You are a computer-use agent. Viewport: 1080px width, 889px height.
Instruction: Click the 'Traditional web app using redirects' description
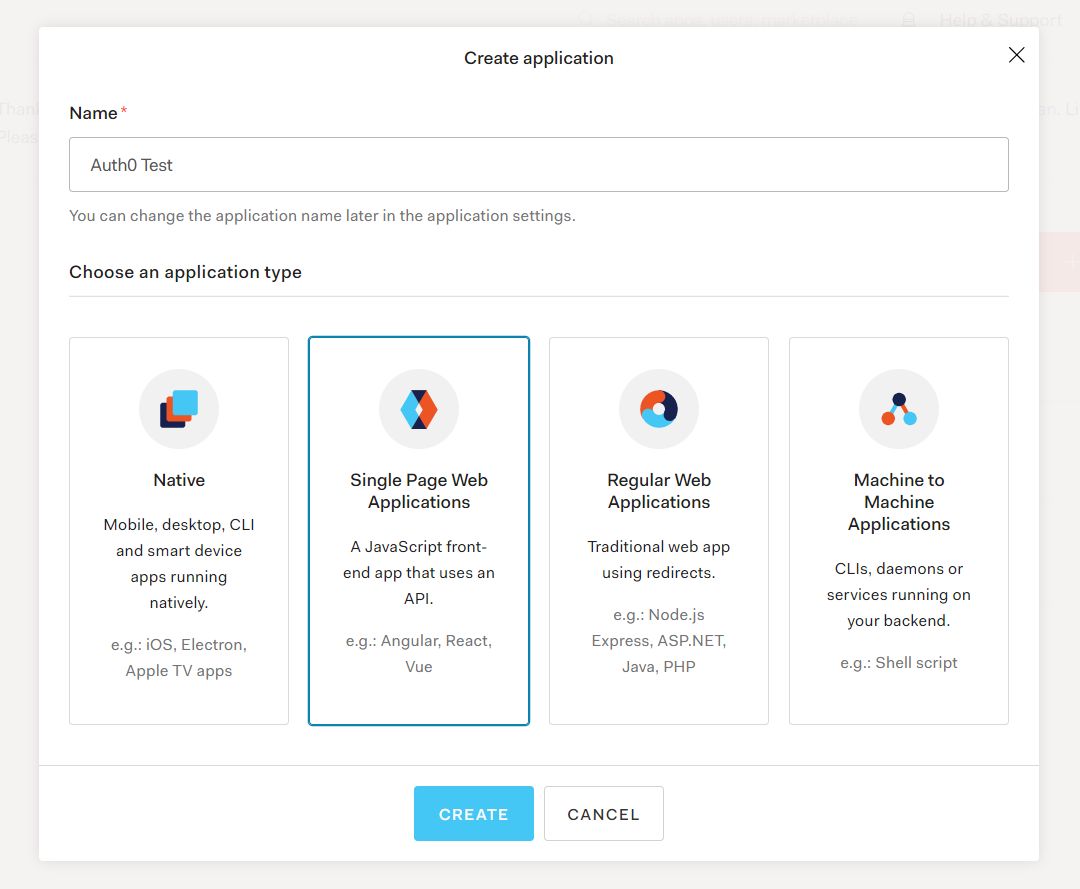point(659,560)
